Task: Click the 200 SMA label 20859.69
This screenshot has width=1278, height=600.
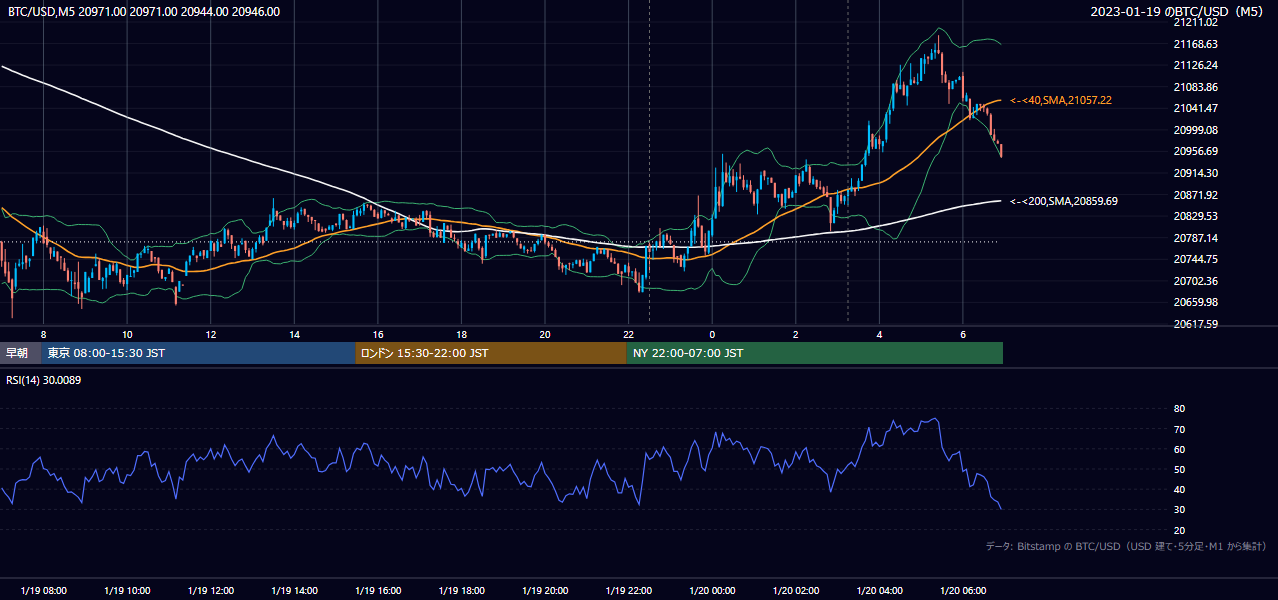Action: point(1064,201)
